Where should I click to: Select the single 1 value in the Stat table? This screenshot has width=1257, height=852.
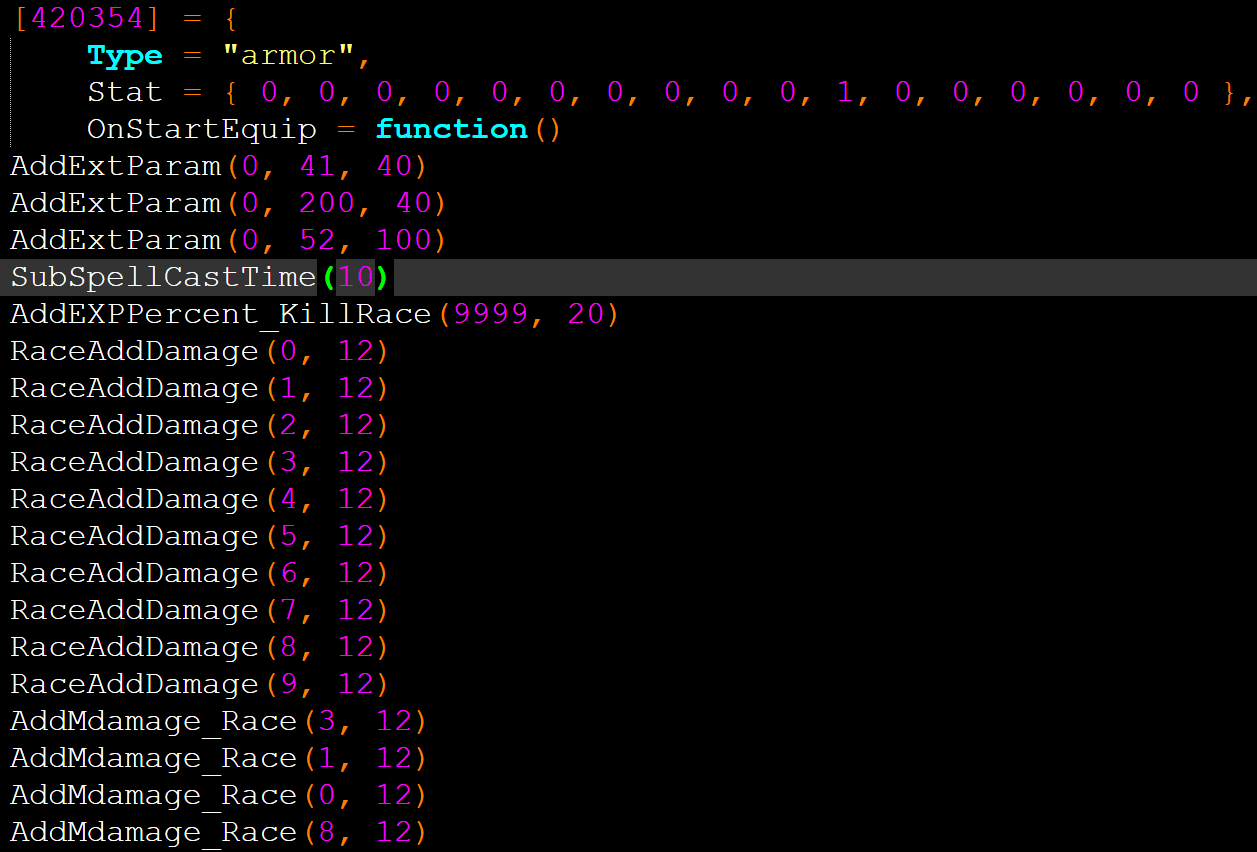pos(845,92)
